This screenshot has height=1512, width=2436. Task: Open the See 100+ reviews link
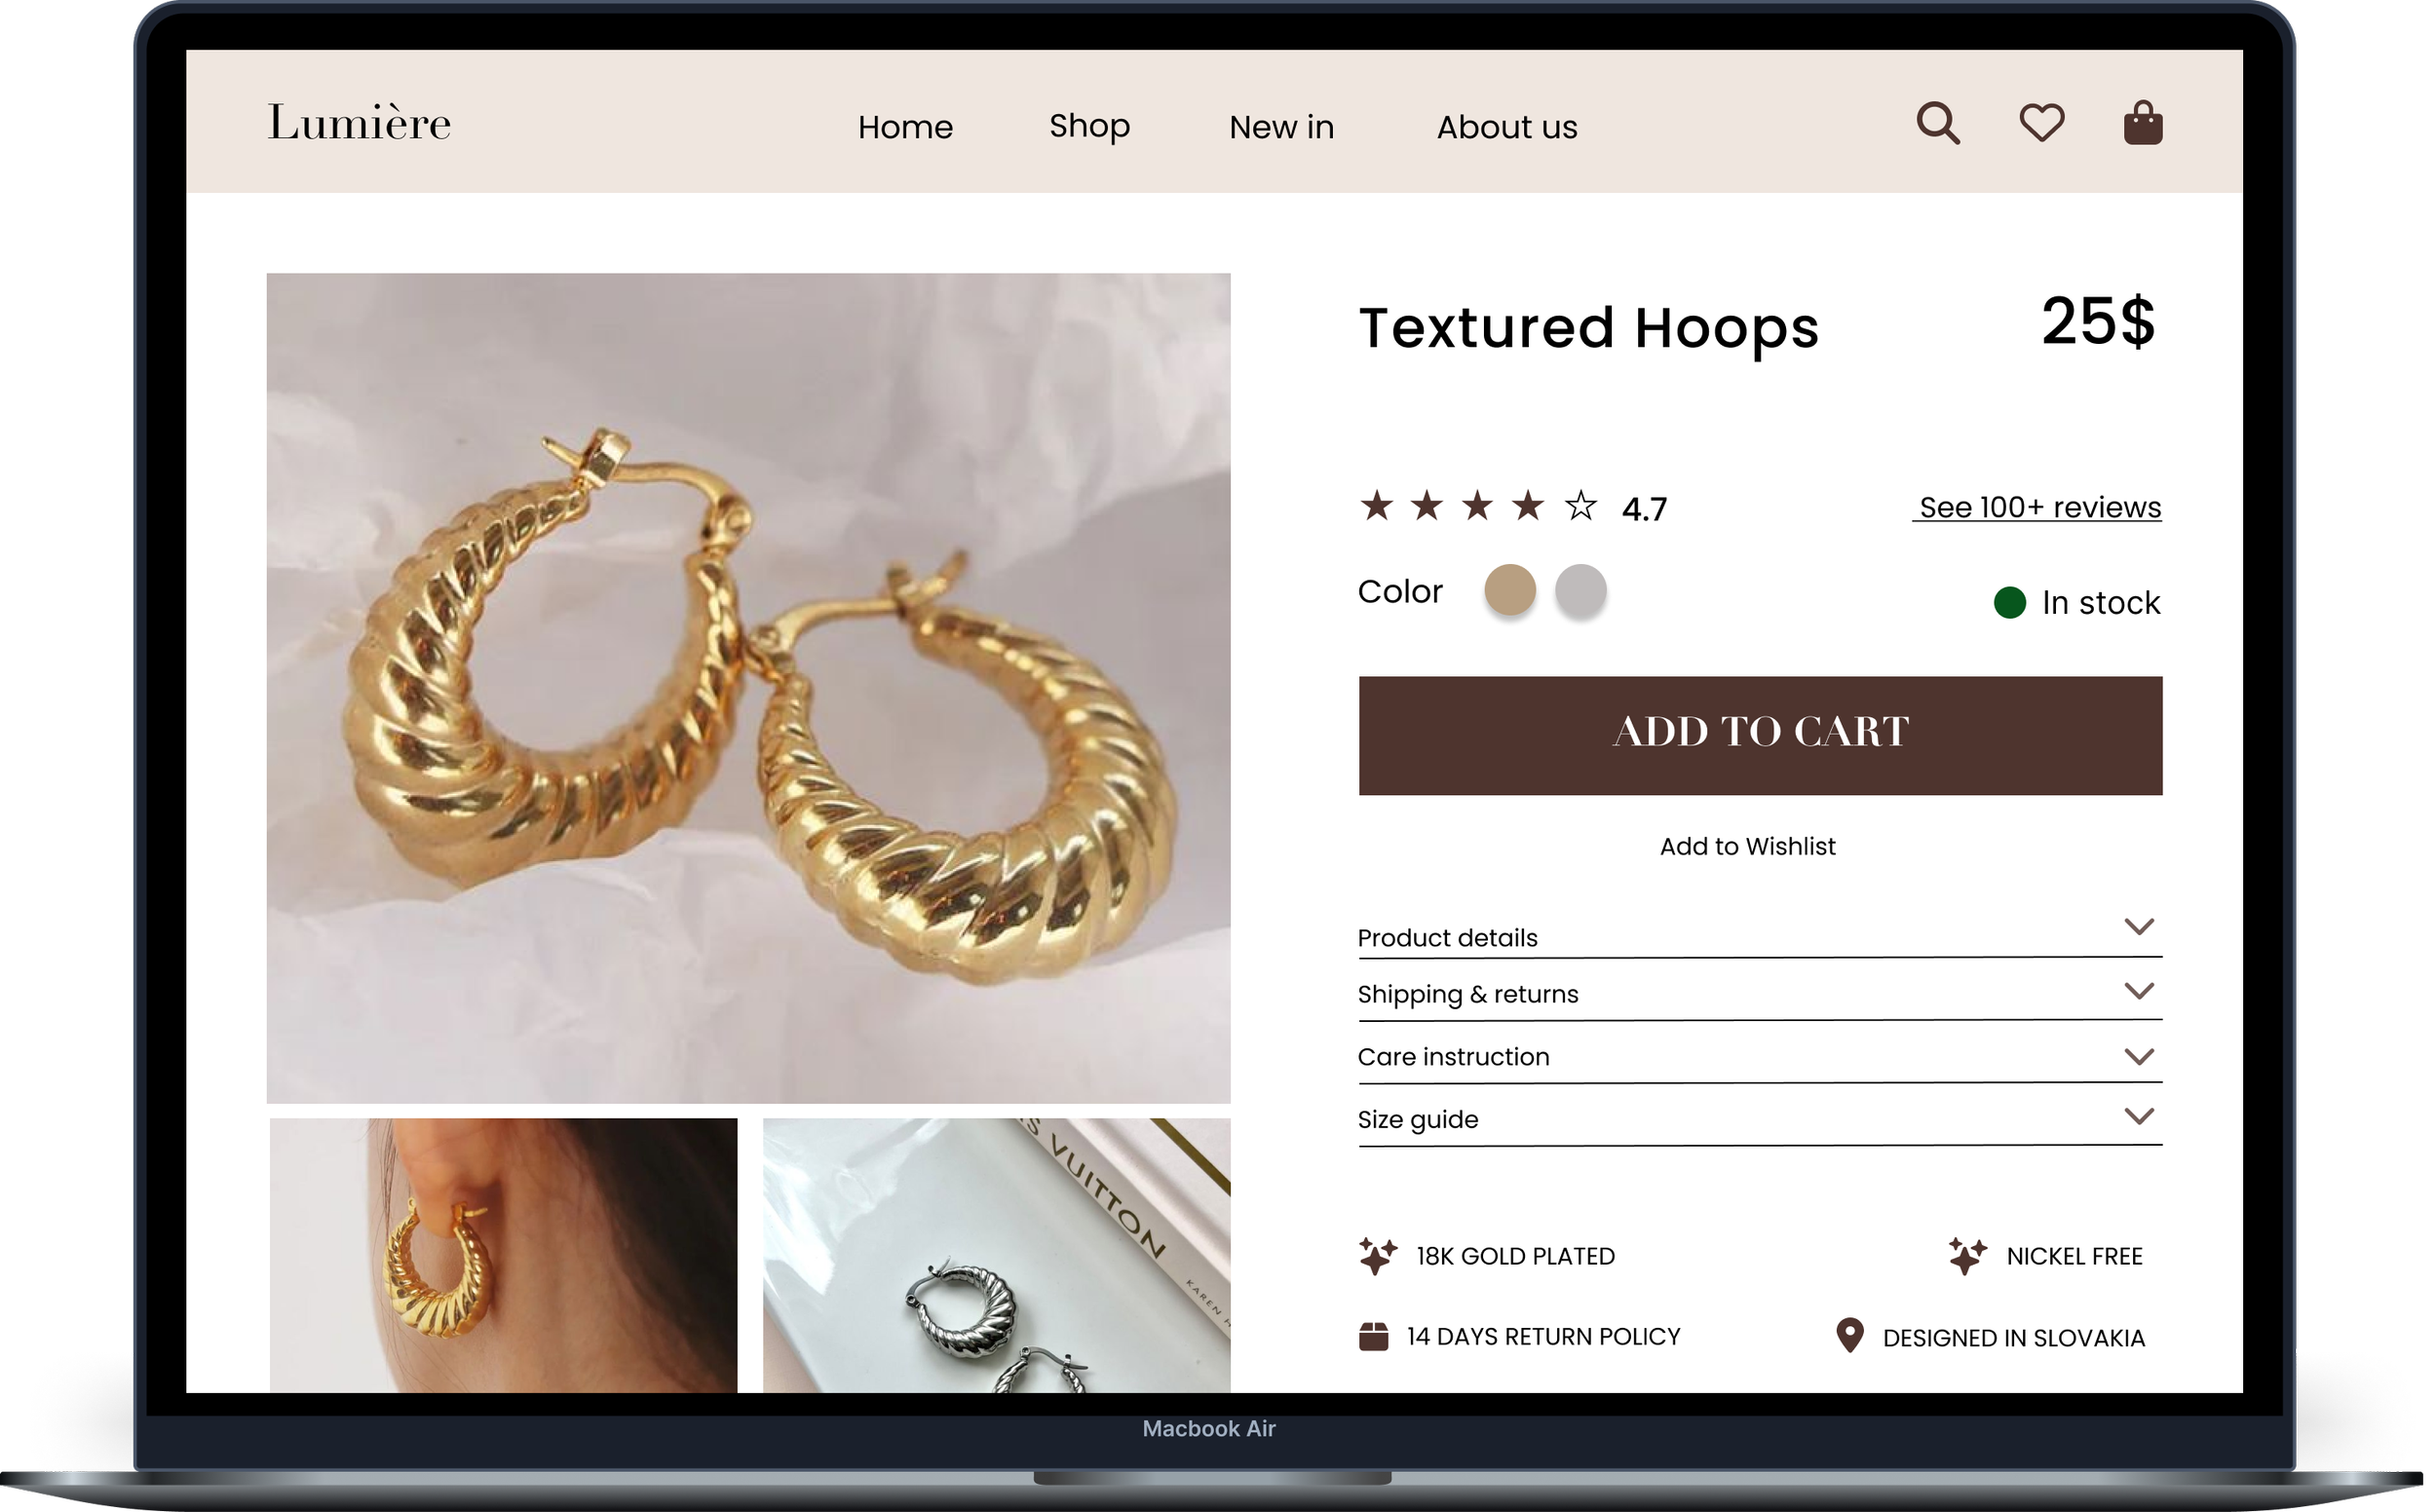(2039, 507)
